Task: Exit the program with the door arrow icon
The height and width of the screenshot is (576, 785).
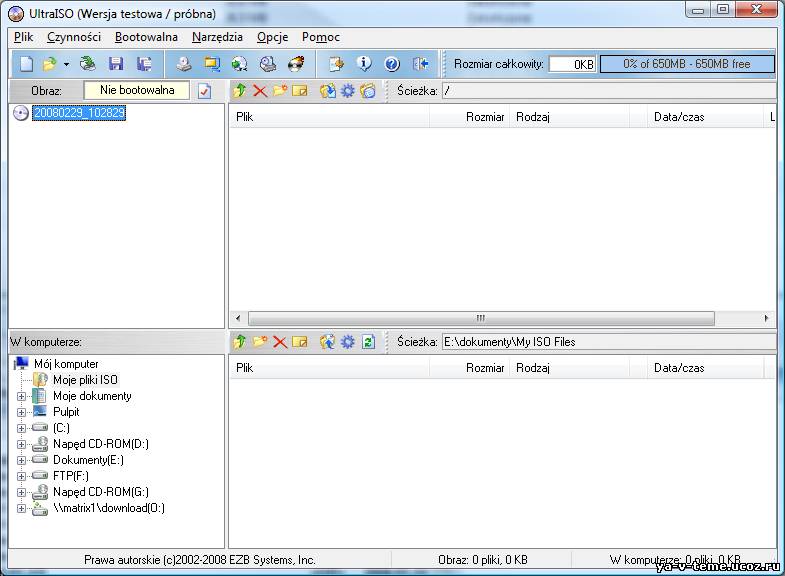Action: 420,64
